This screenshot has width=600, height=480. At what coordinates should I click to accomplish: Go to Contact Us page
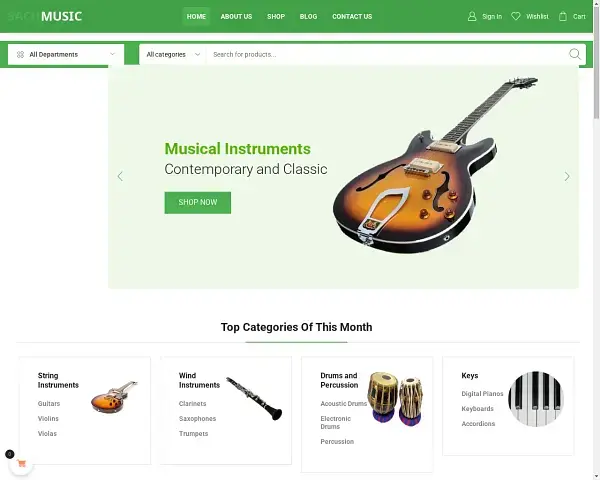pyautogui.click(x=352, y=16)
